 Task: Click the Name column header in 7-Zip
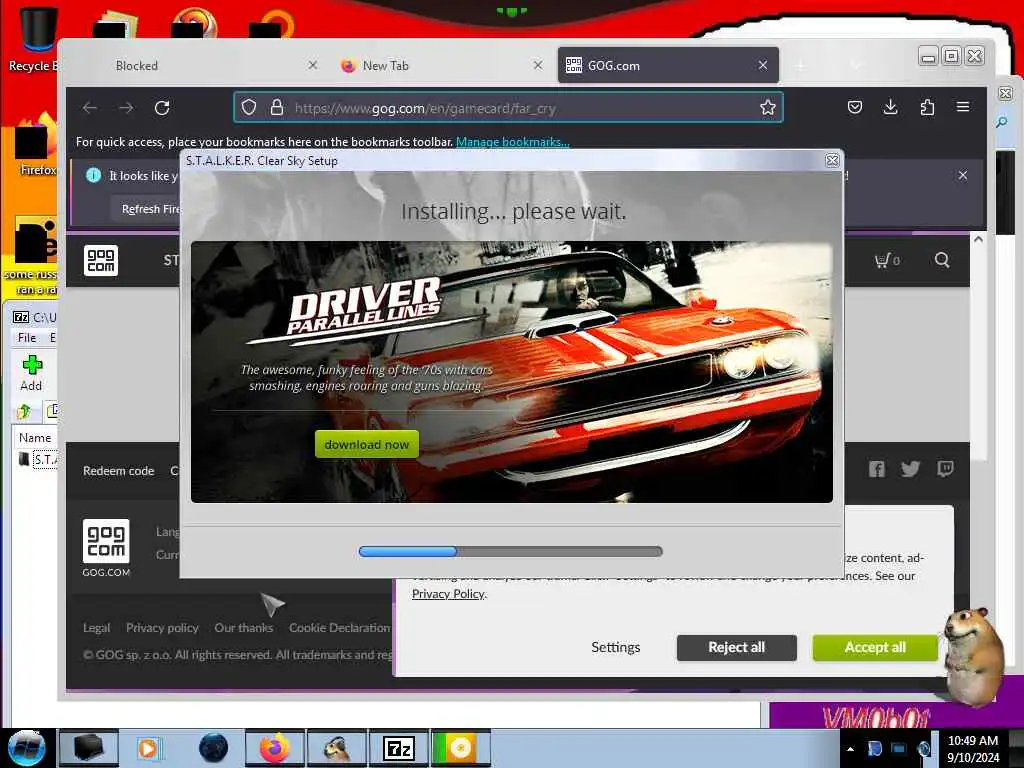tap(35, 438)
